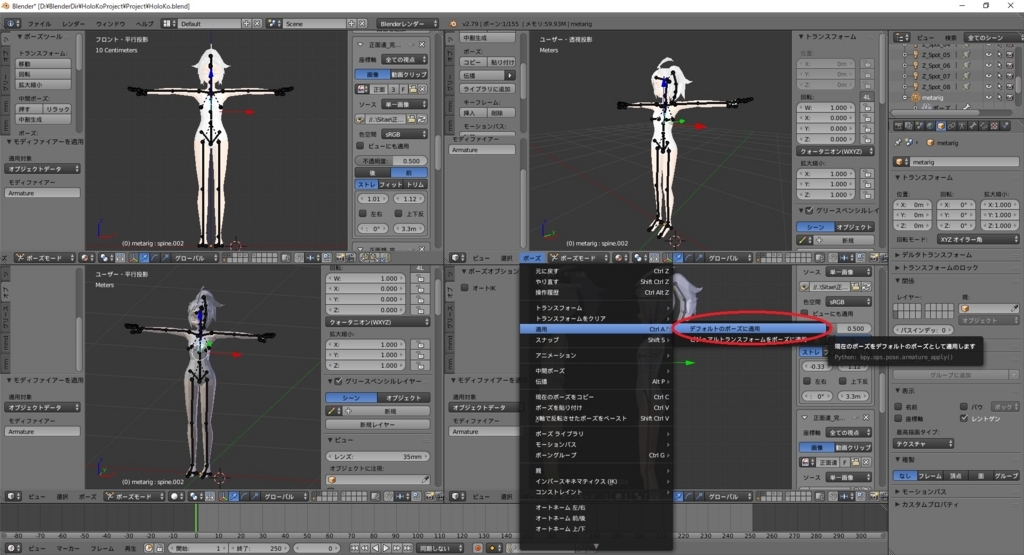Screen dimensions: 1024x555
Task: Enable the バウ (bounds) checkbox
Action: click(964, 407)
